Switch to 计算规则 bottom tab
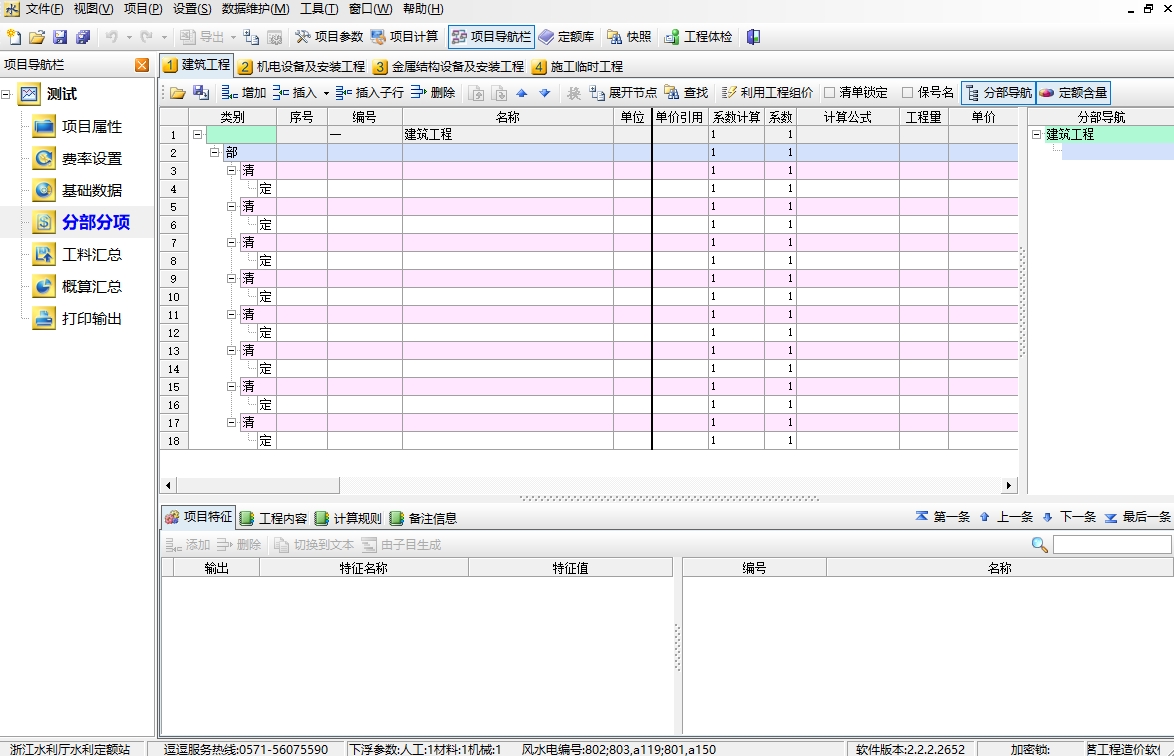 point(348,518)
